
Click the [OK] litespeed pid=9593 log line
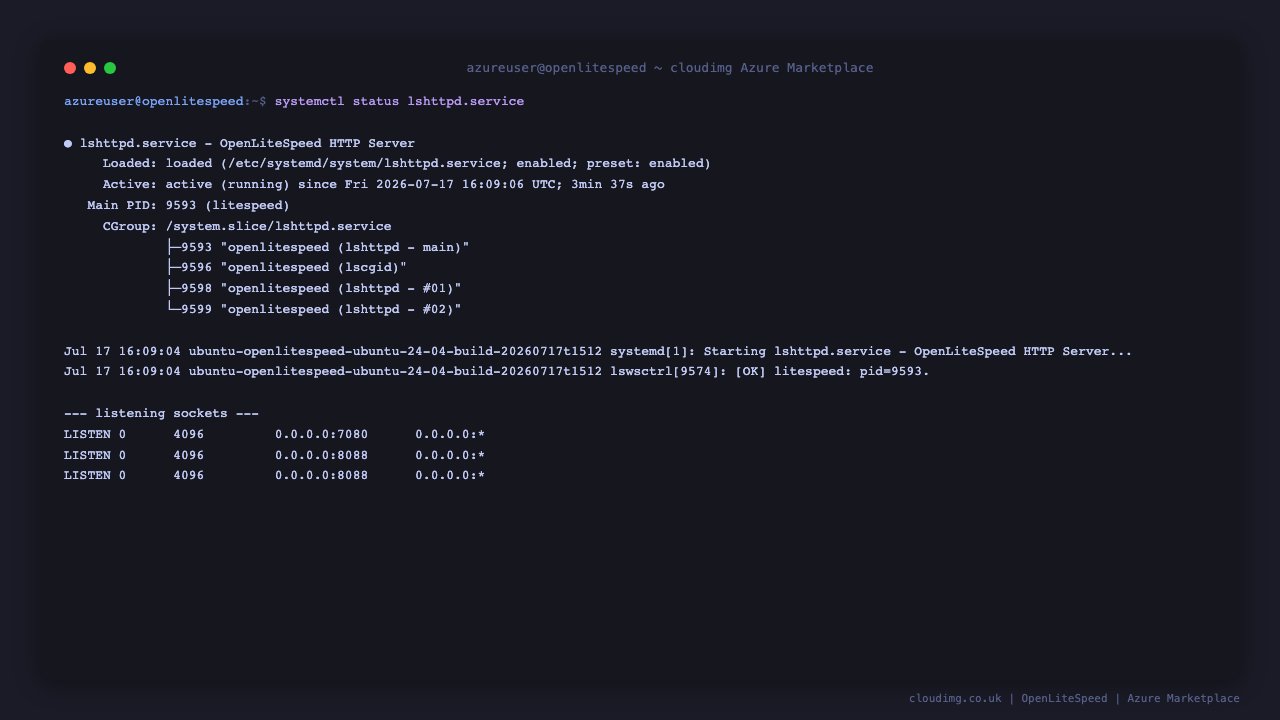point(497,372)
